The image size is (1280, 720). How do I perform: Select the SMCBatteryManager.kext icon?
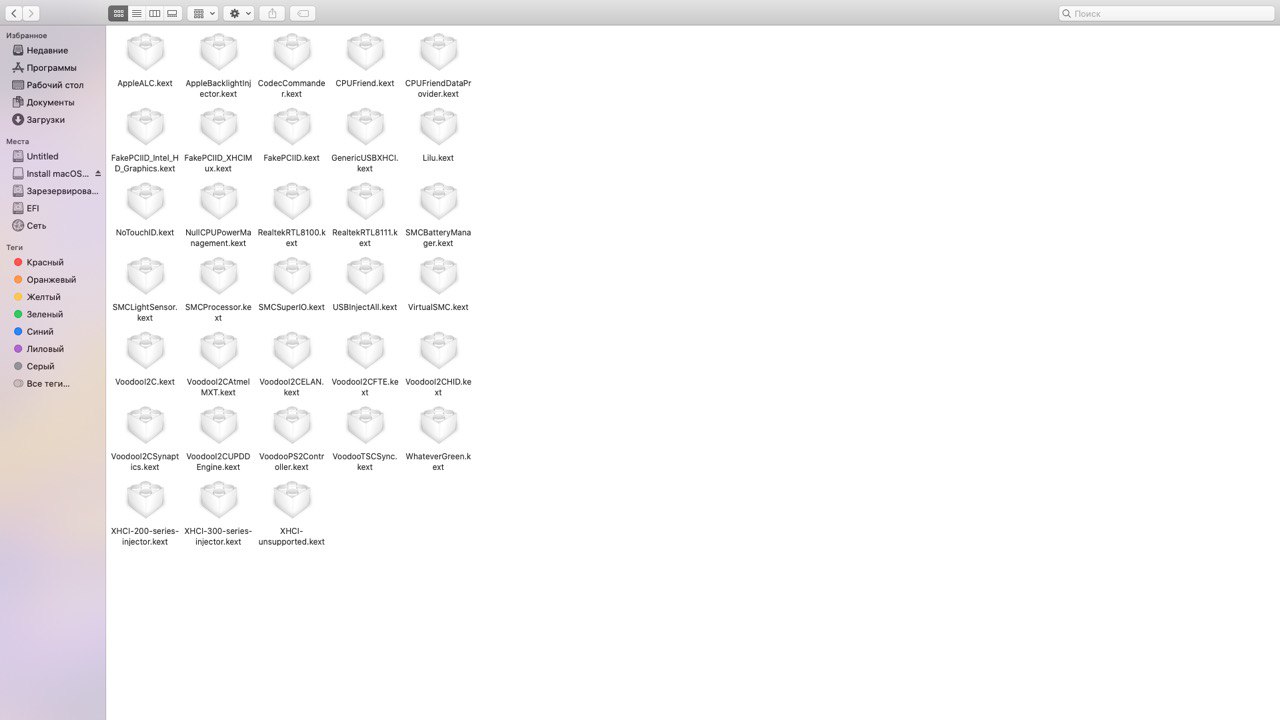pyautogui.click(x=438, y=201)
